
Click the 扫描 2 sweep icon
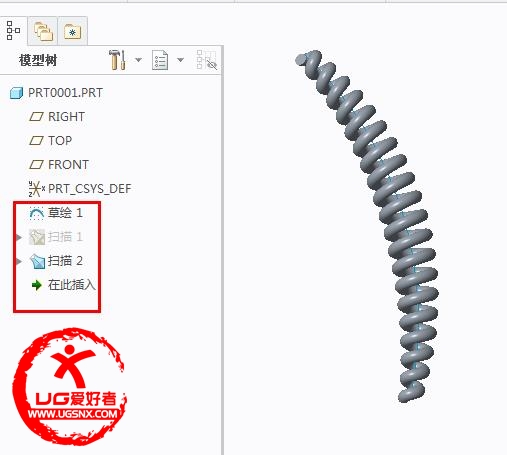tap(37, 261)
